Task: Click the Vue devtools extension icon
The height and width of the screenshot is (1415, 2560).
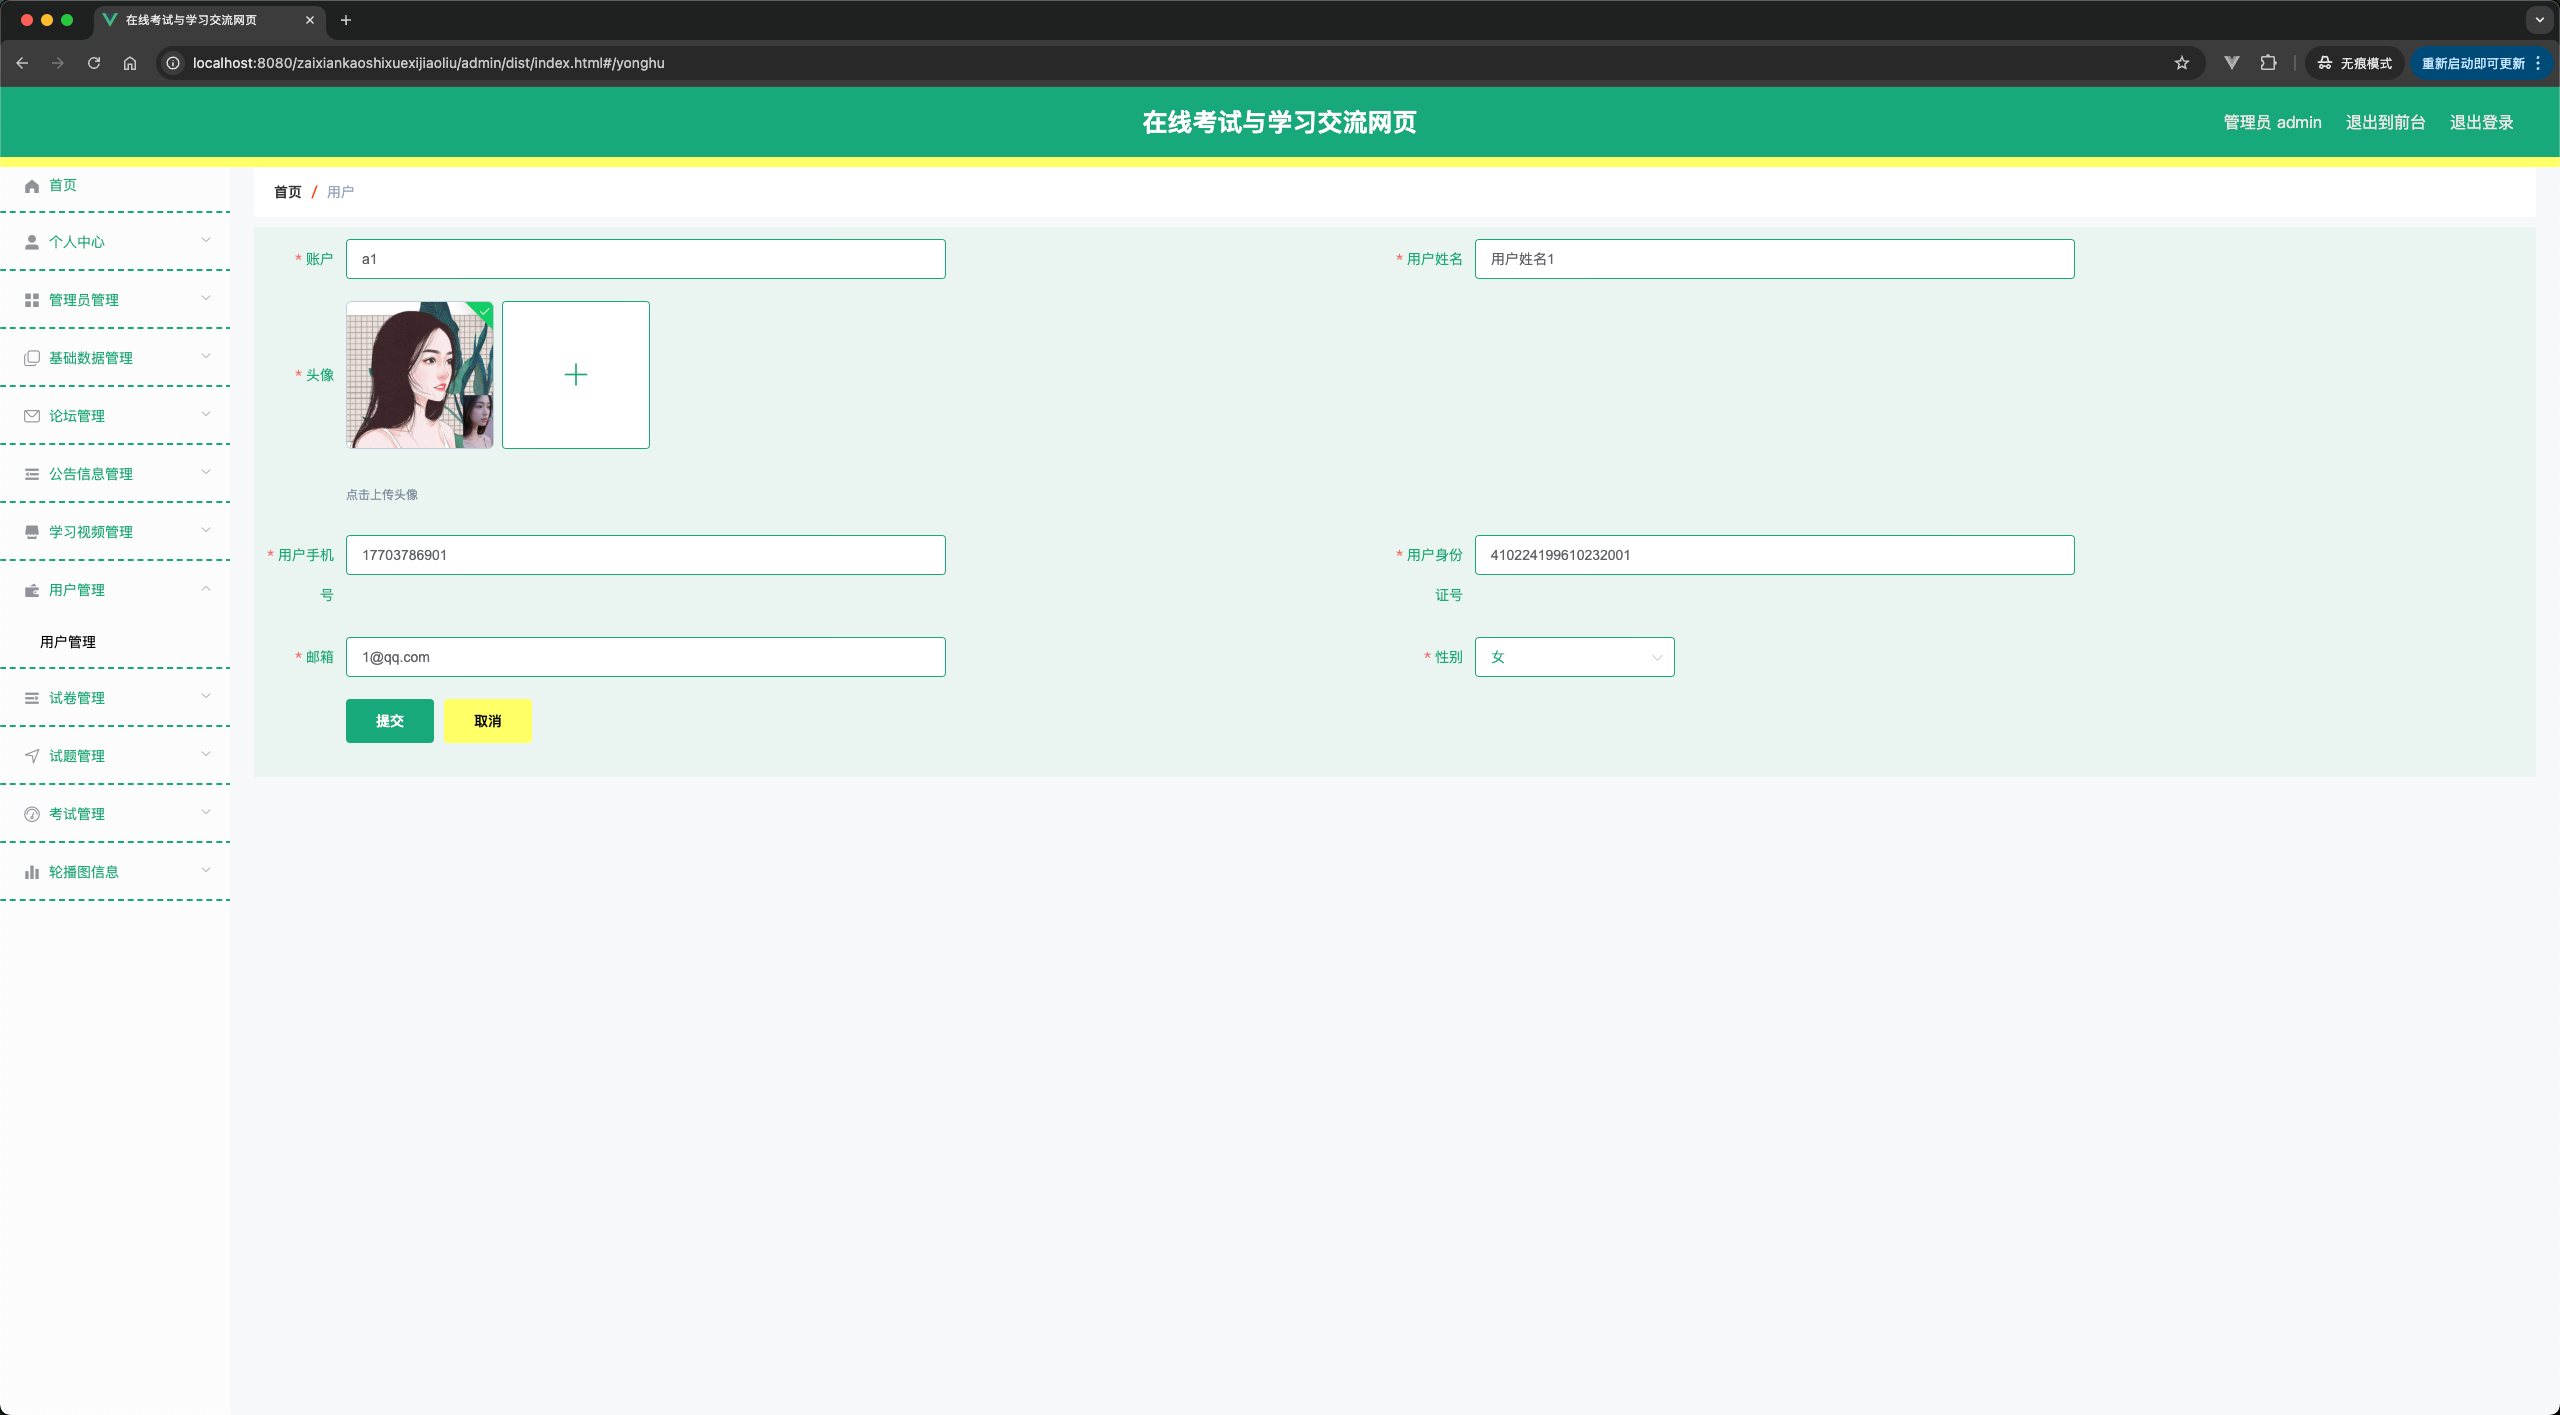Action: point(2232,63)
